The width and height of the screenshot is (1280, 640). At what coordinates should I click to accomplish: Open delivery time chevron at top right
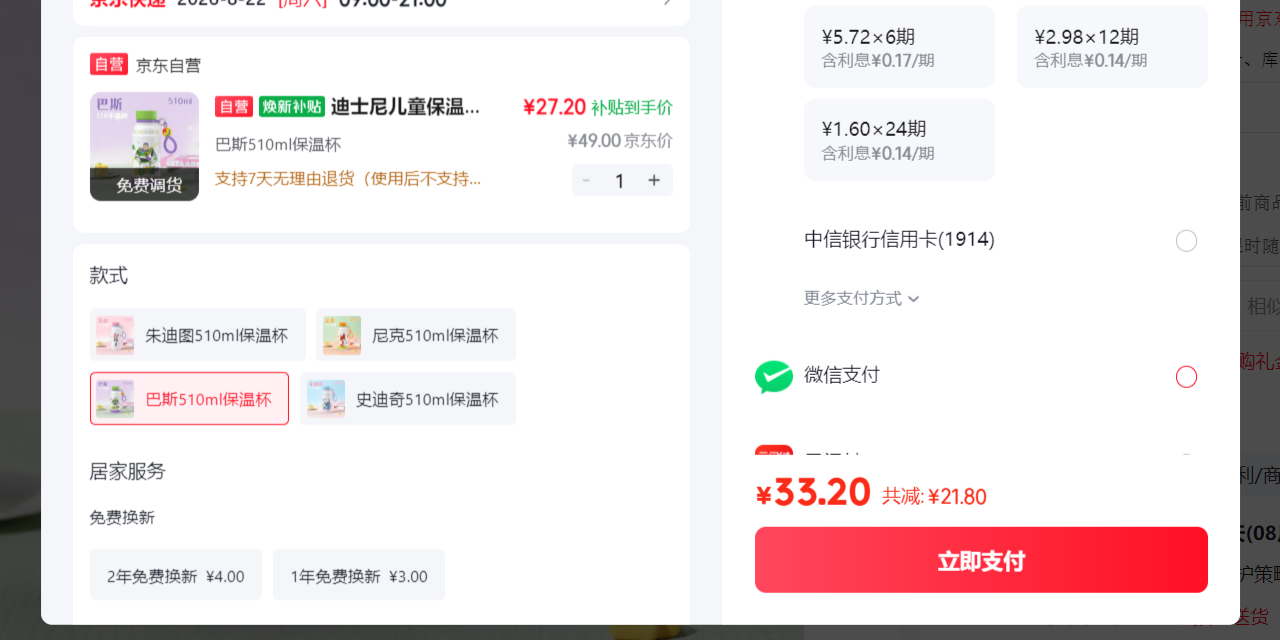pos(668,3)
